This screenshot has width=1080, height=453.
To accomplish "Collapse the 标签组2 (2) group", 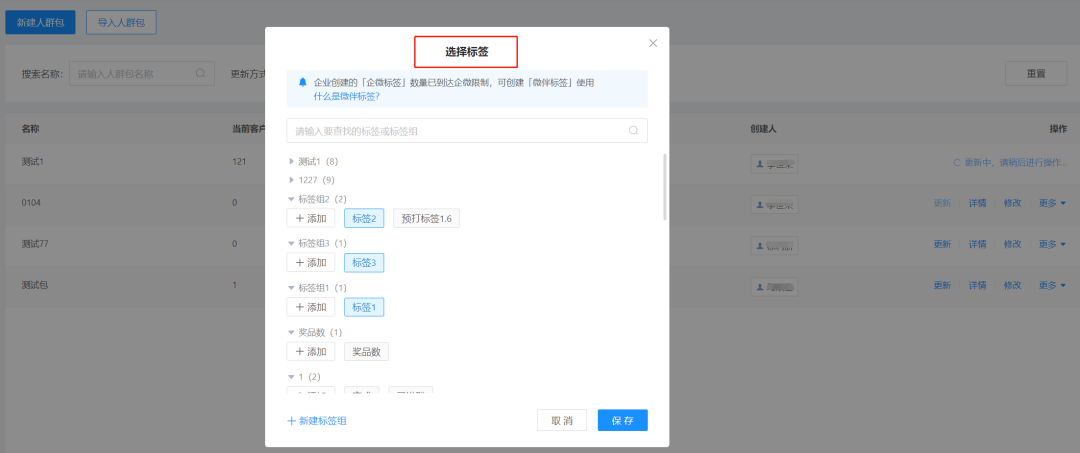I will (291, 199).
